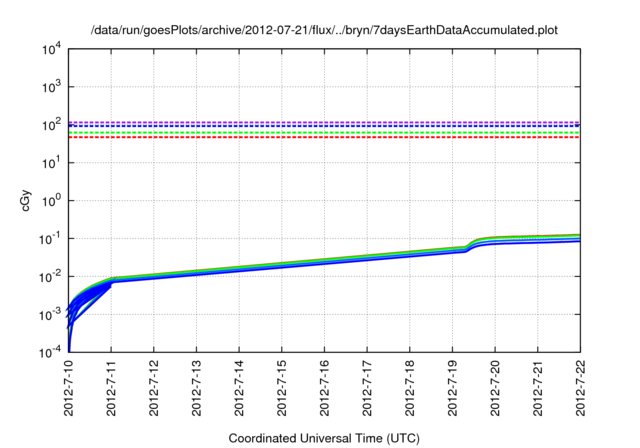The height and width of the screenshot is (448, 640).
Task: Click the 10^-3 y-axis tick label
Action: pos(50,315)
